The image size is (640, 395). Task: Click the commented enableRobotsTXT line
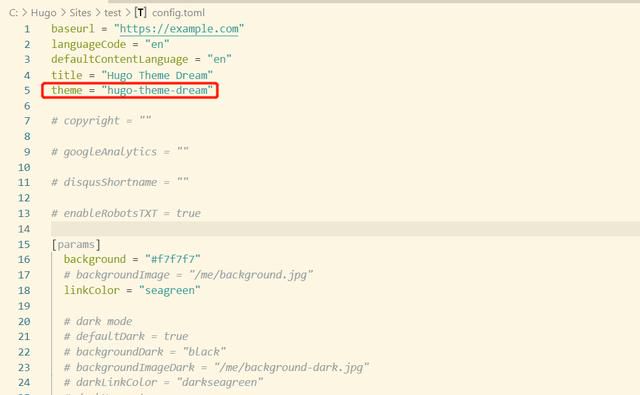[x=126, y=213]
